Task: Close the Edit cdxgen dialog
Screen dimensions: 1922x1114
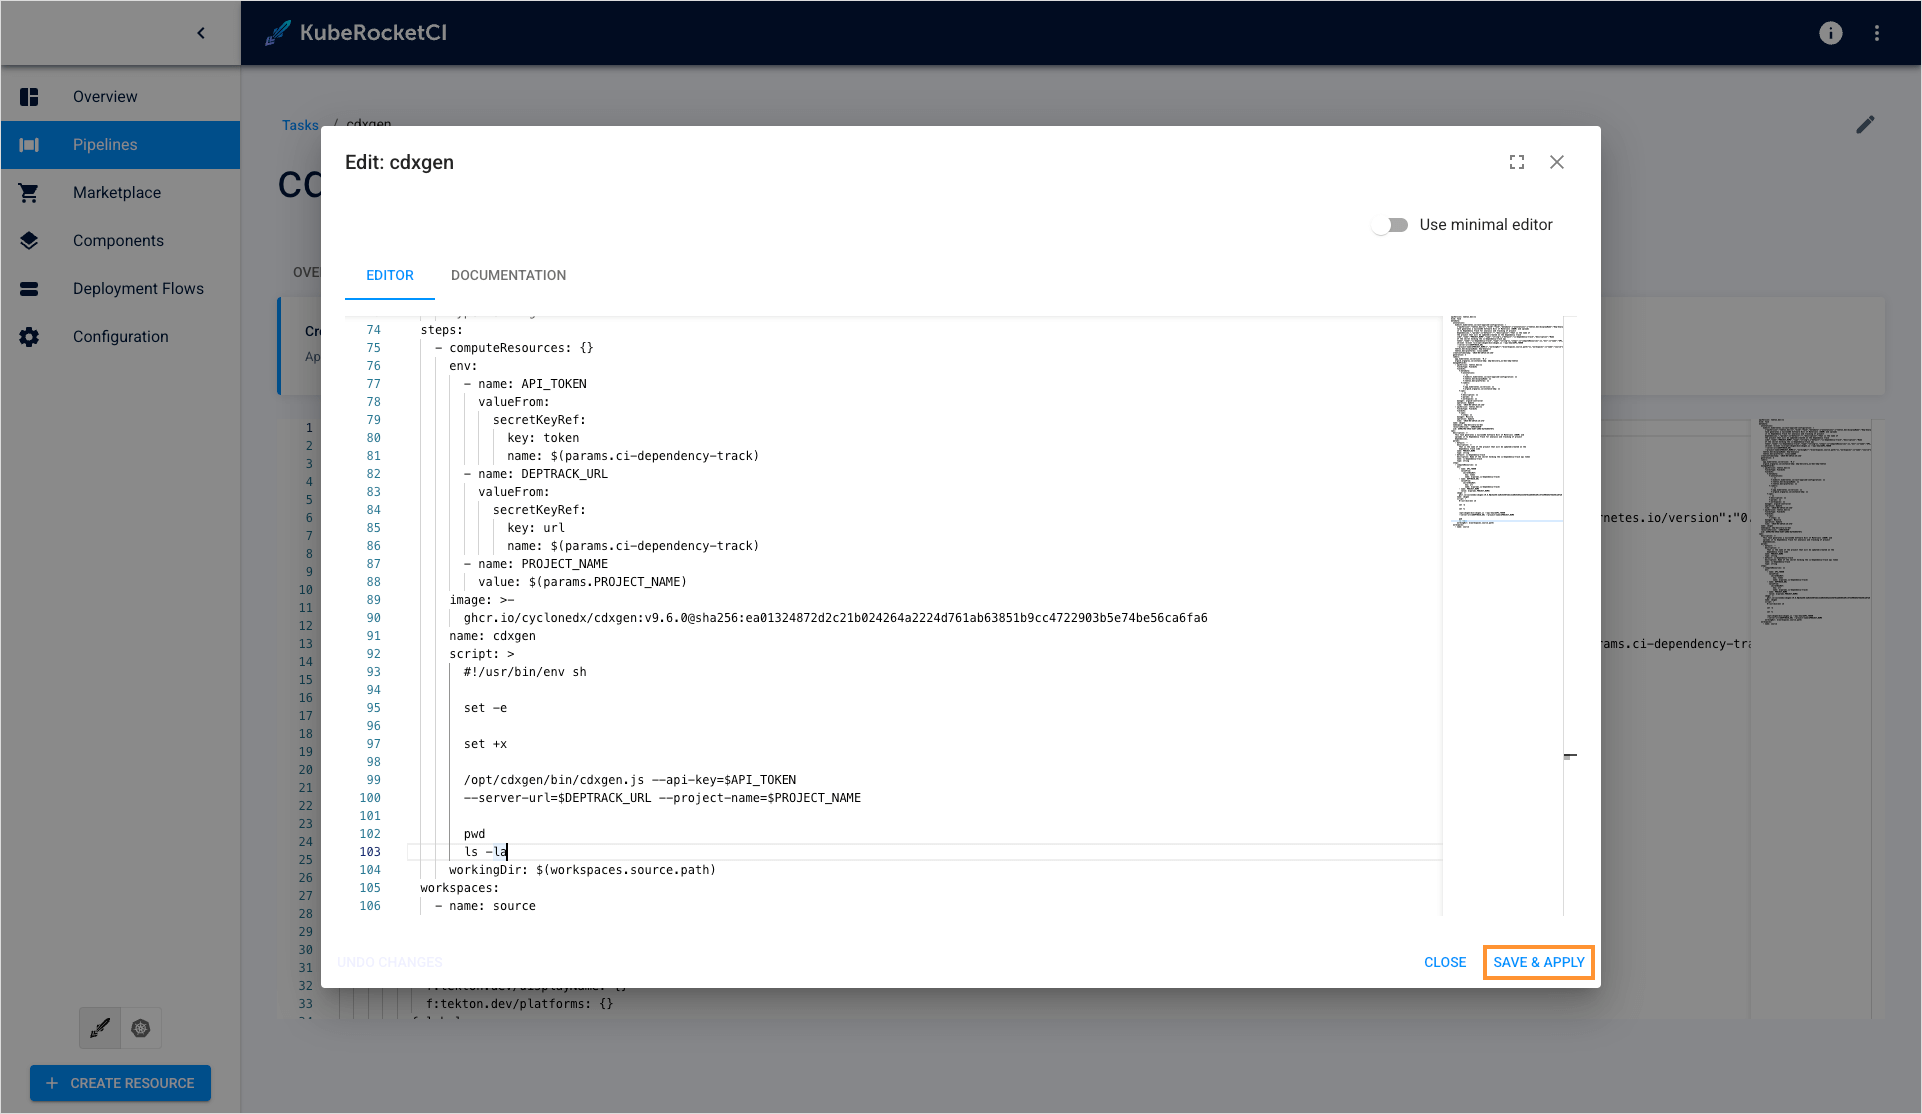Action: (x=1557, y=162)
